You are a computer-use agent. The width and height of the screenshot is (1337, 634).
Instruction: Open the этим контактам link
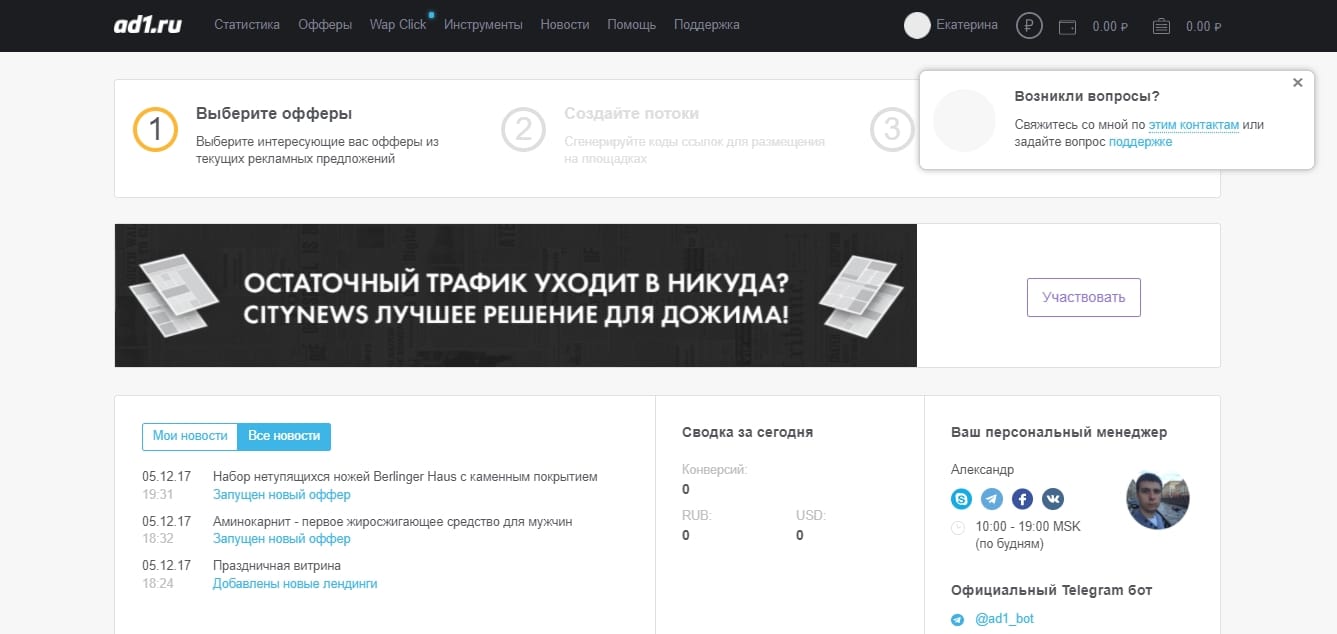coord(1194,125)
